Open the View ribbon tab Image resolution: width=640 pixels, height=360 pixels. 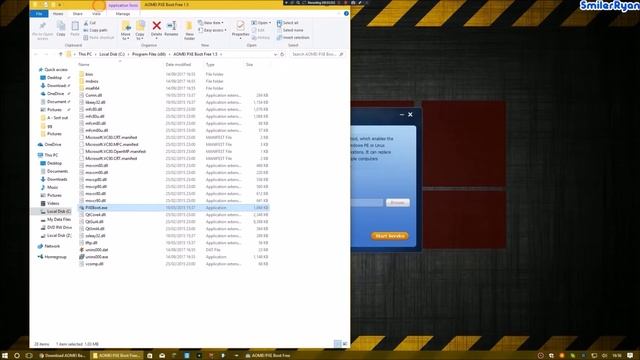click(96, 14)
